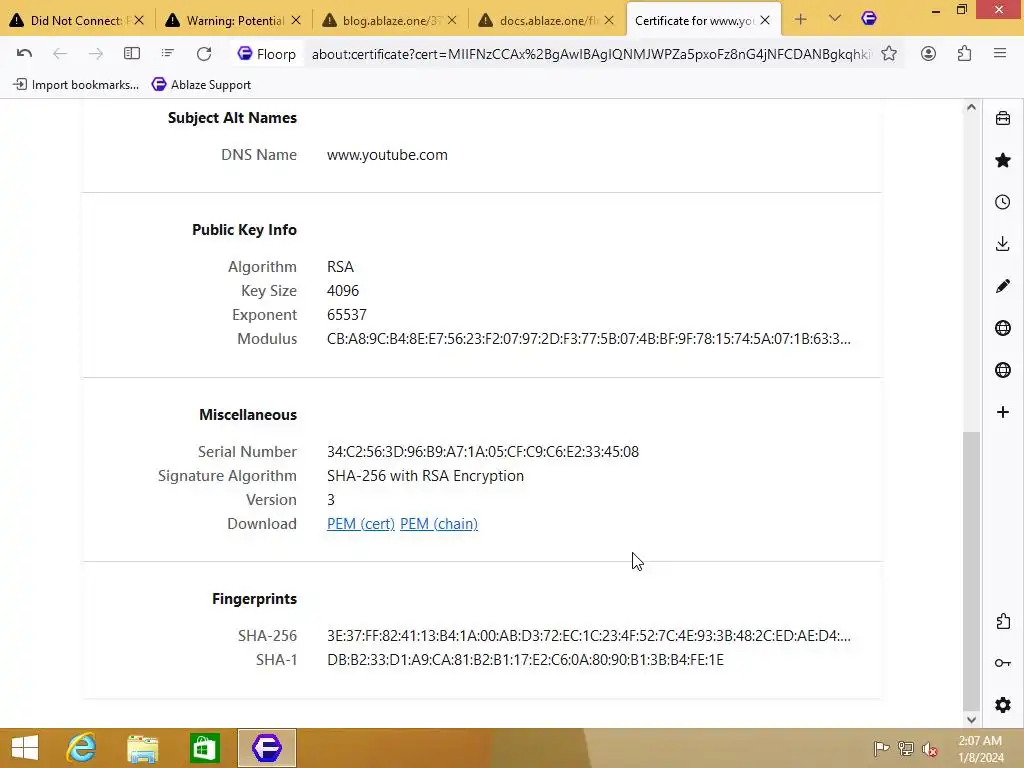The width and height of the screenshot is (1024, 768).
Task: Open the account profile icon
Action: [x=928, y=54]
